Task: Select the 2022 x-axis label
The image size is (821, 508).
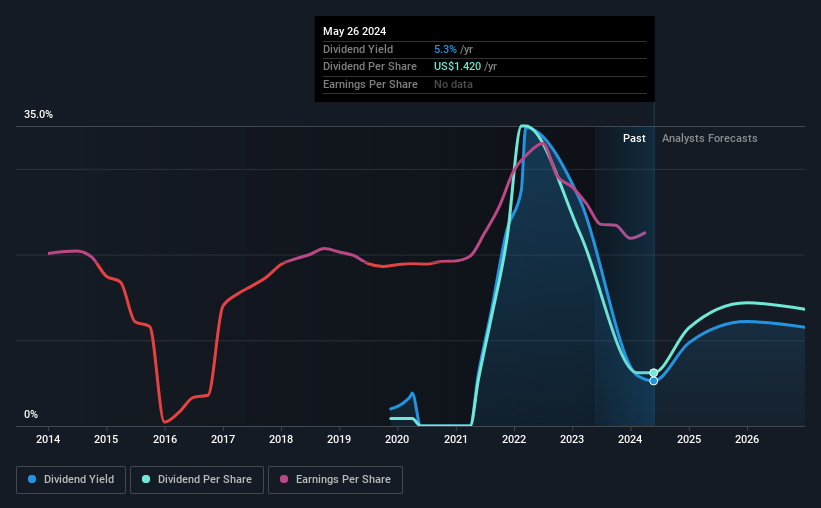Action: [x=514, y=439]
